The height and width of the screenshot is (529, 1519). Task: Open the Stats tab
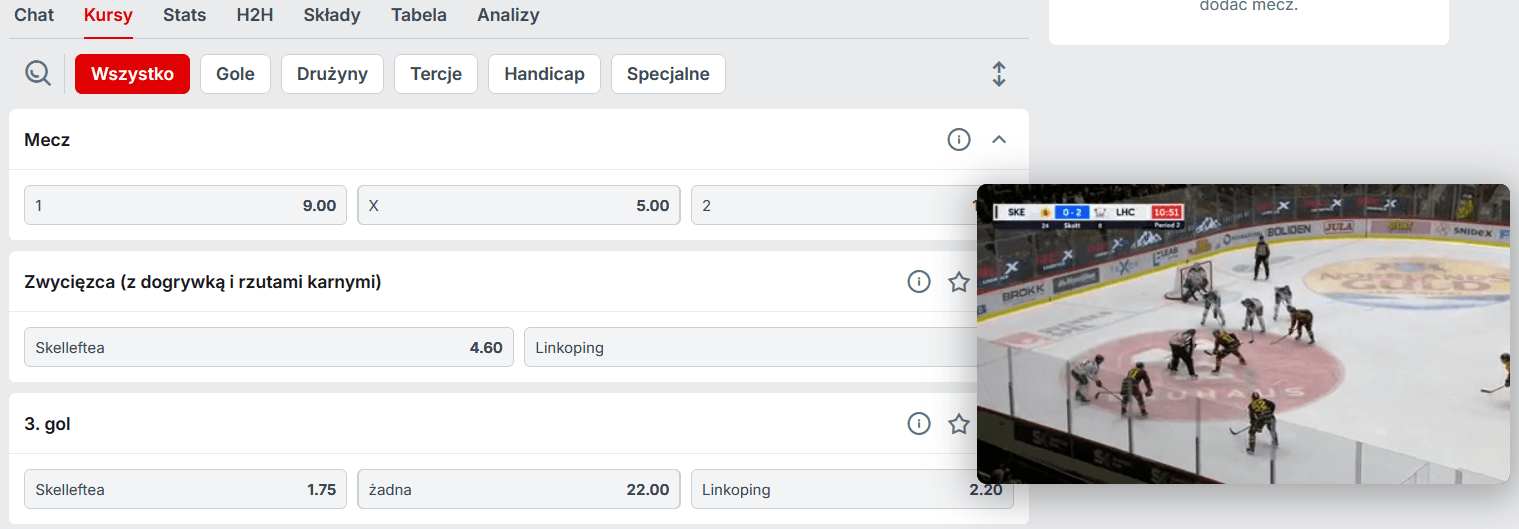185,15
